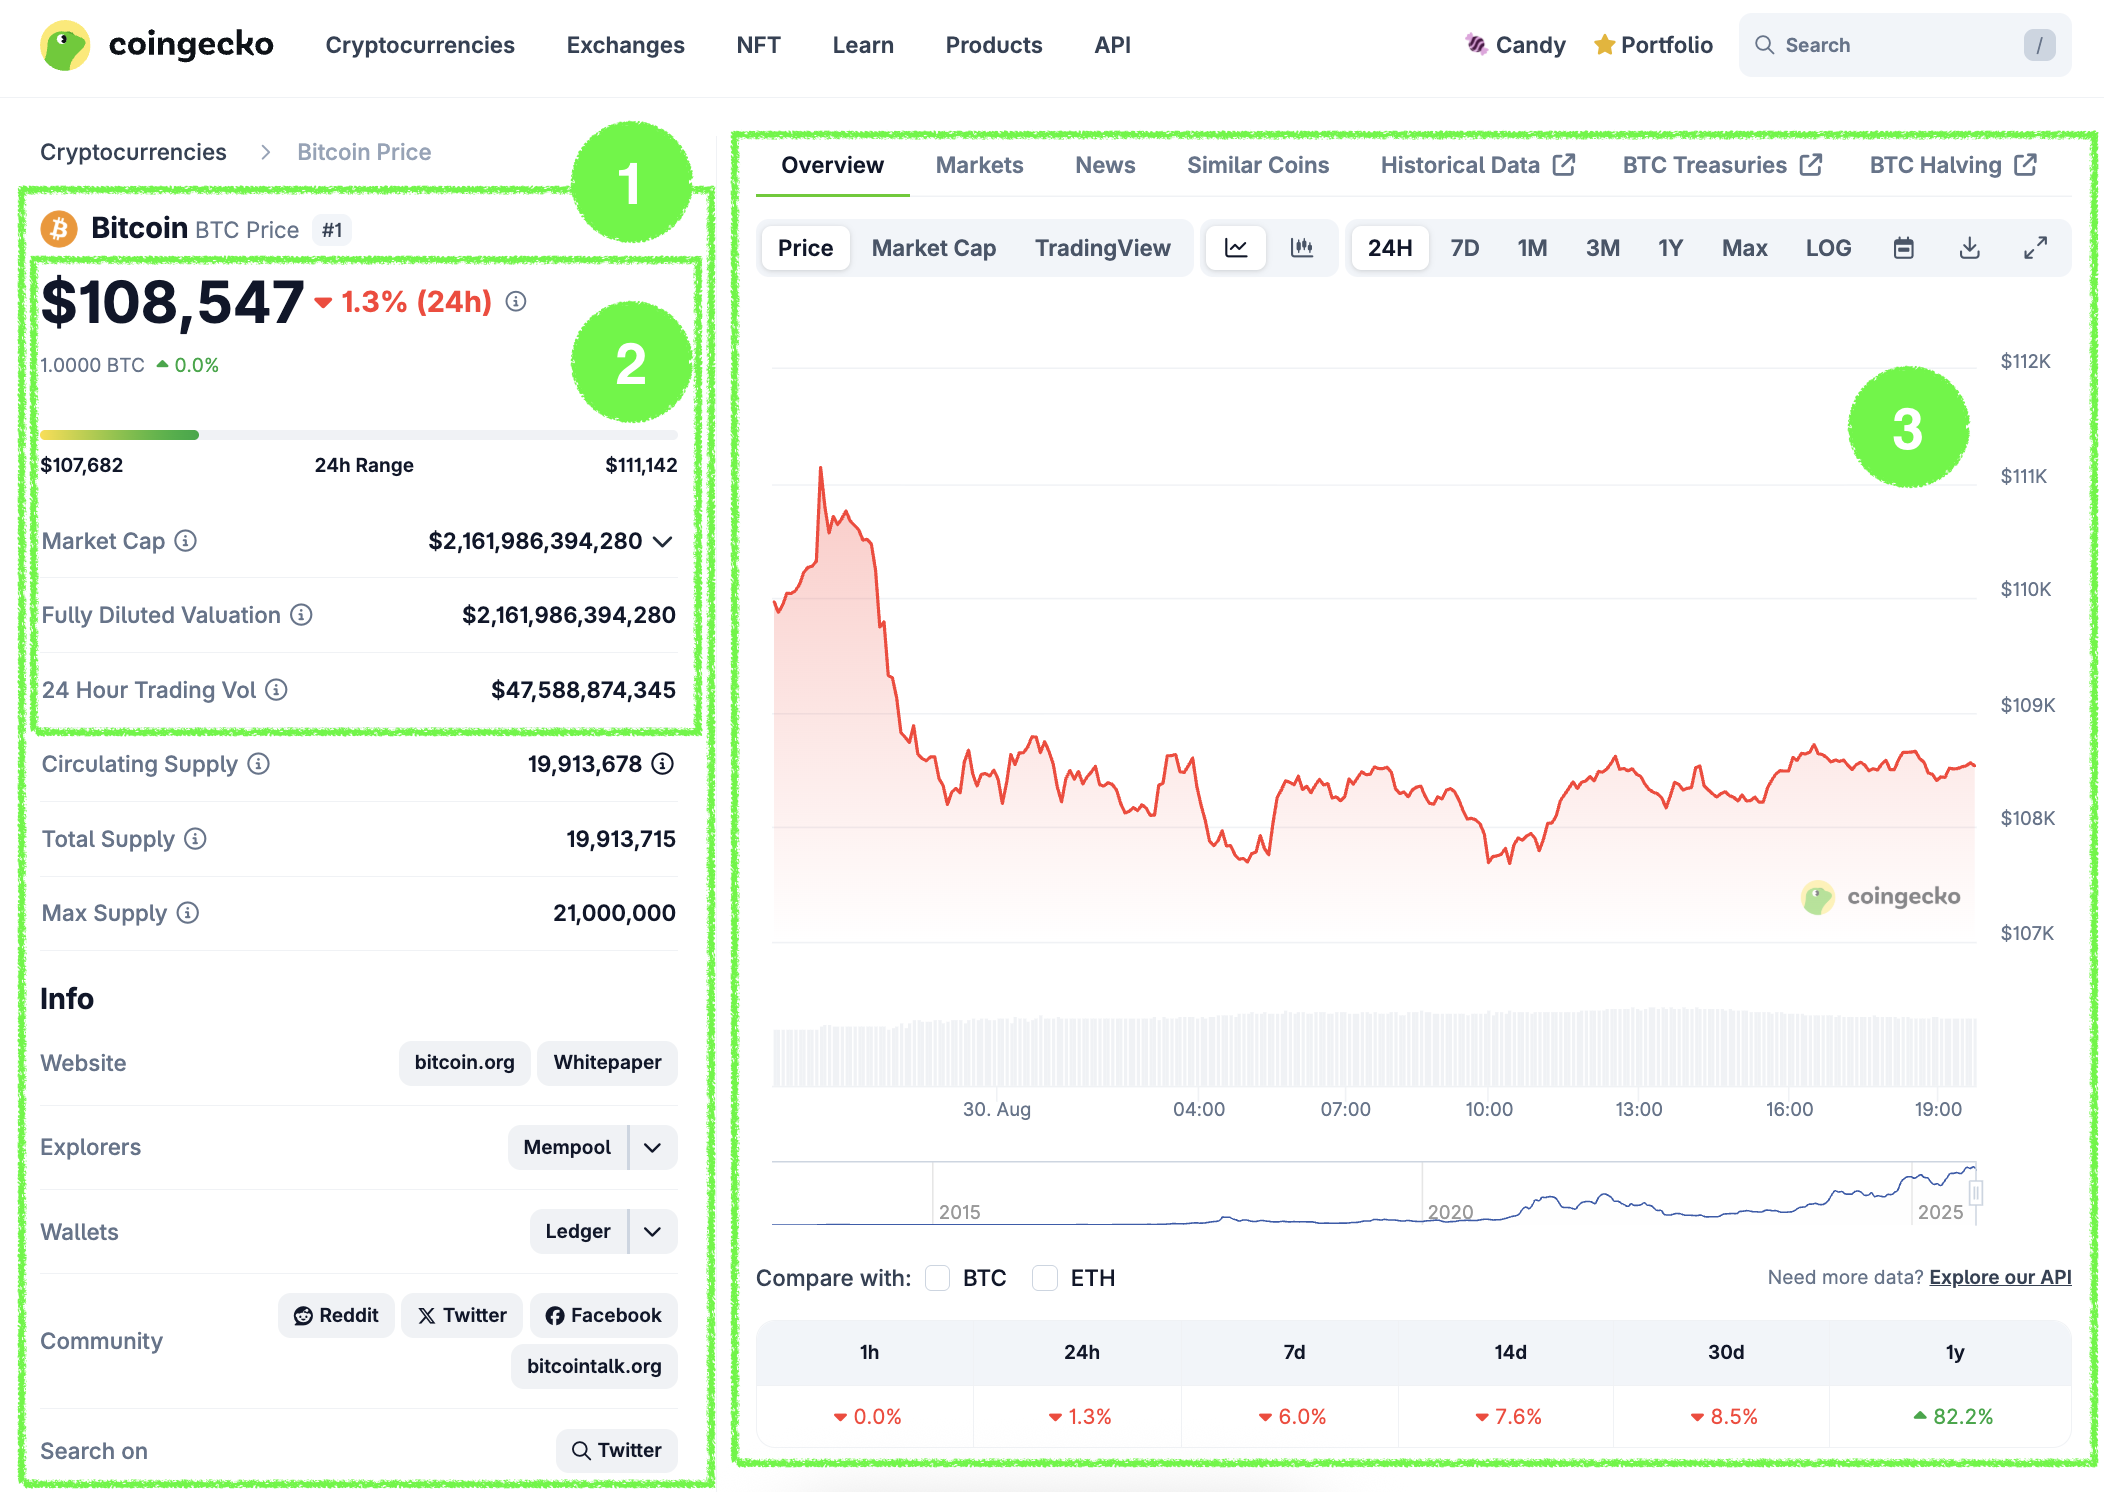This screenshot has height=1492, width=2104.
Task: Open bitcoin.org website link
Action: (465, 1062)
